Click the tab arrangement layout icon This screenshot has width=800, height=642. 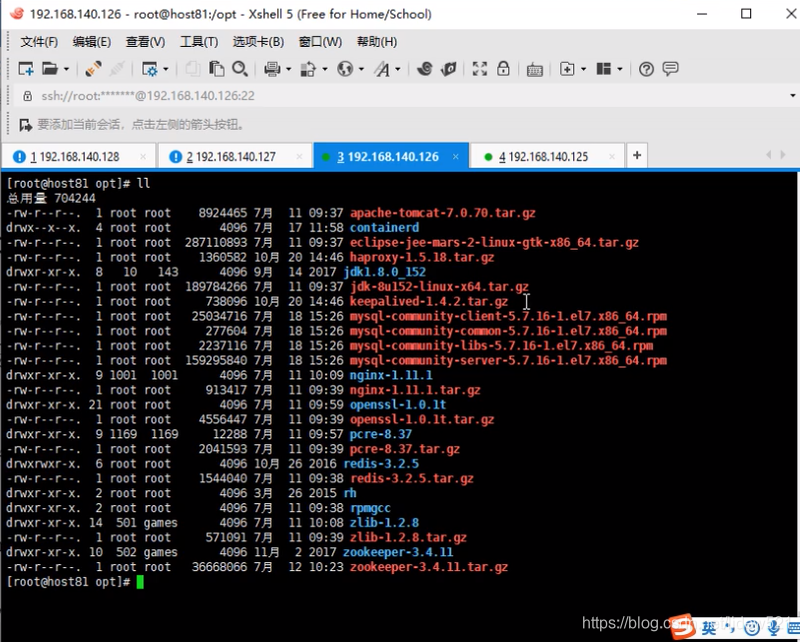click(x=604, y=68)
